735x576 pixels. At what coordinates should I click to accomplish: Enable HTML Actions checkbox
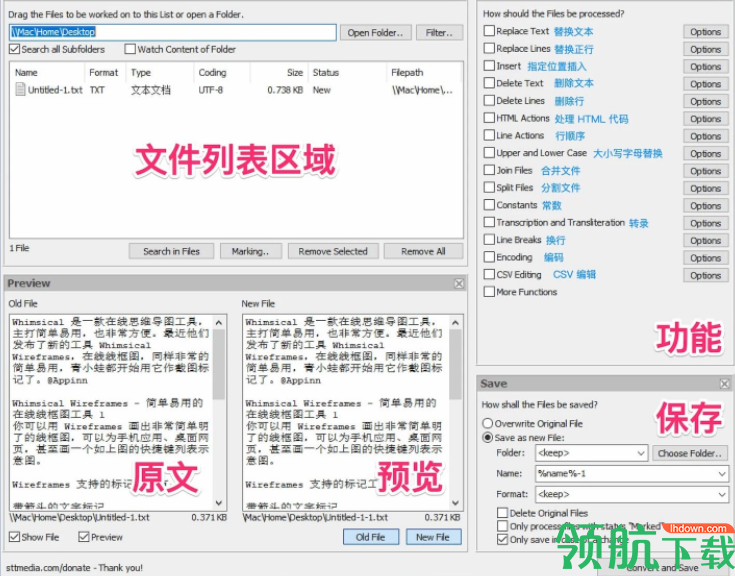[x=489, y=118]
